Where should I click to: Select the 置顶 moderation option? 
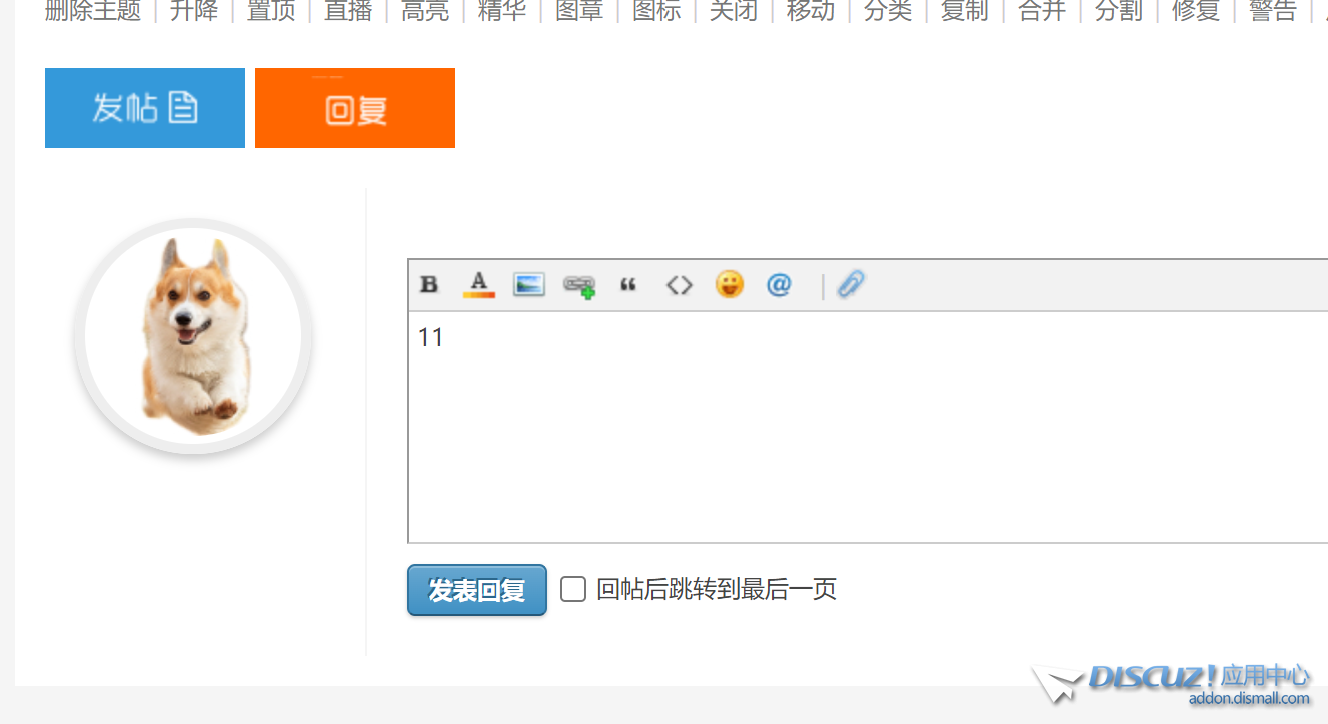[x=270, y=13]
